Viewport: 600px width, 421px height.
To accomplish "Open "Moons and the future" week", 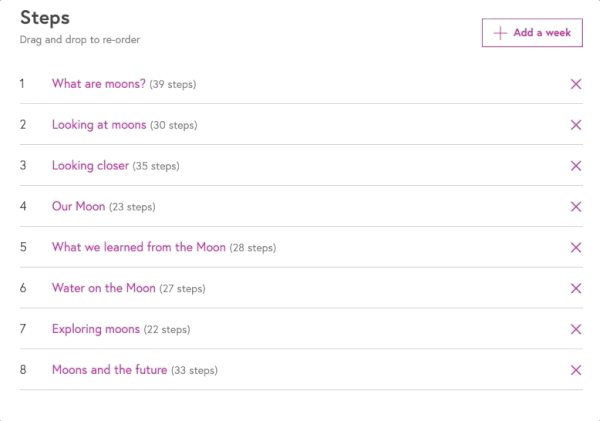I will [109, 370].
